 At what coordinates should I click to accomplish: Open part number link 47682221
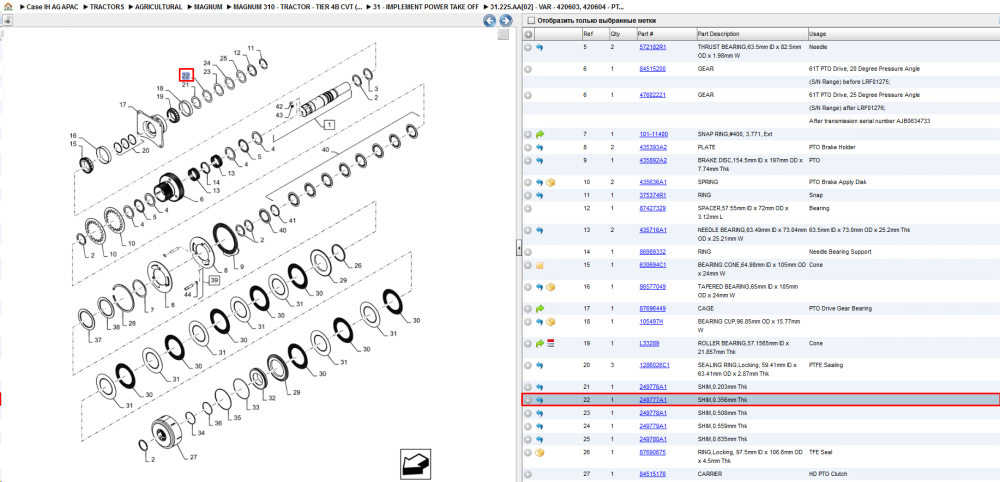[652, 95]
